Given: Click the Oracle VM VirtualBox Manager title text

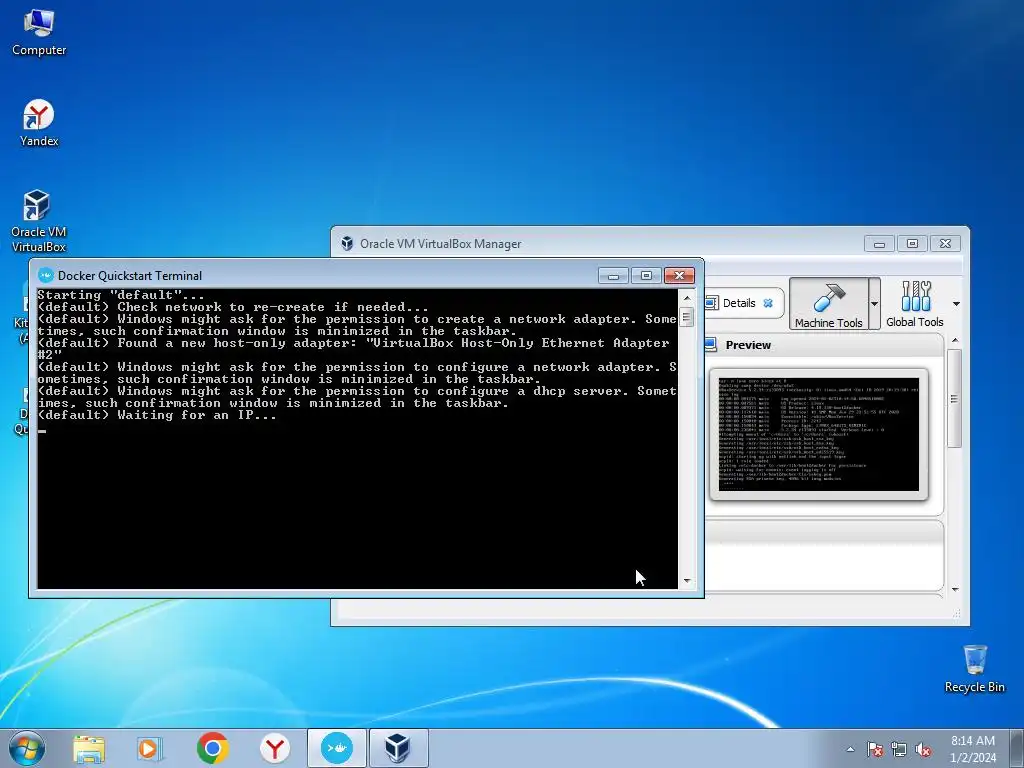Looking at the screenshot, I should (x=441, y=244).
